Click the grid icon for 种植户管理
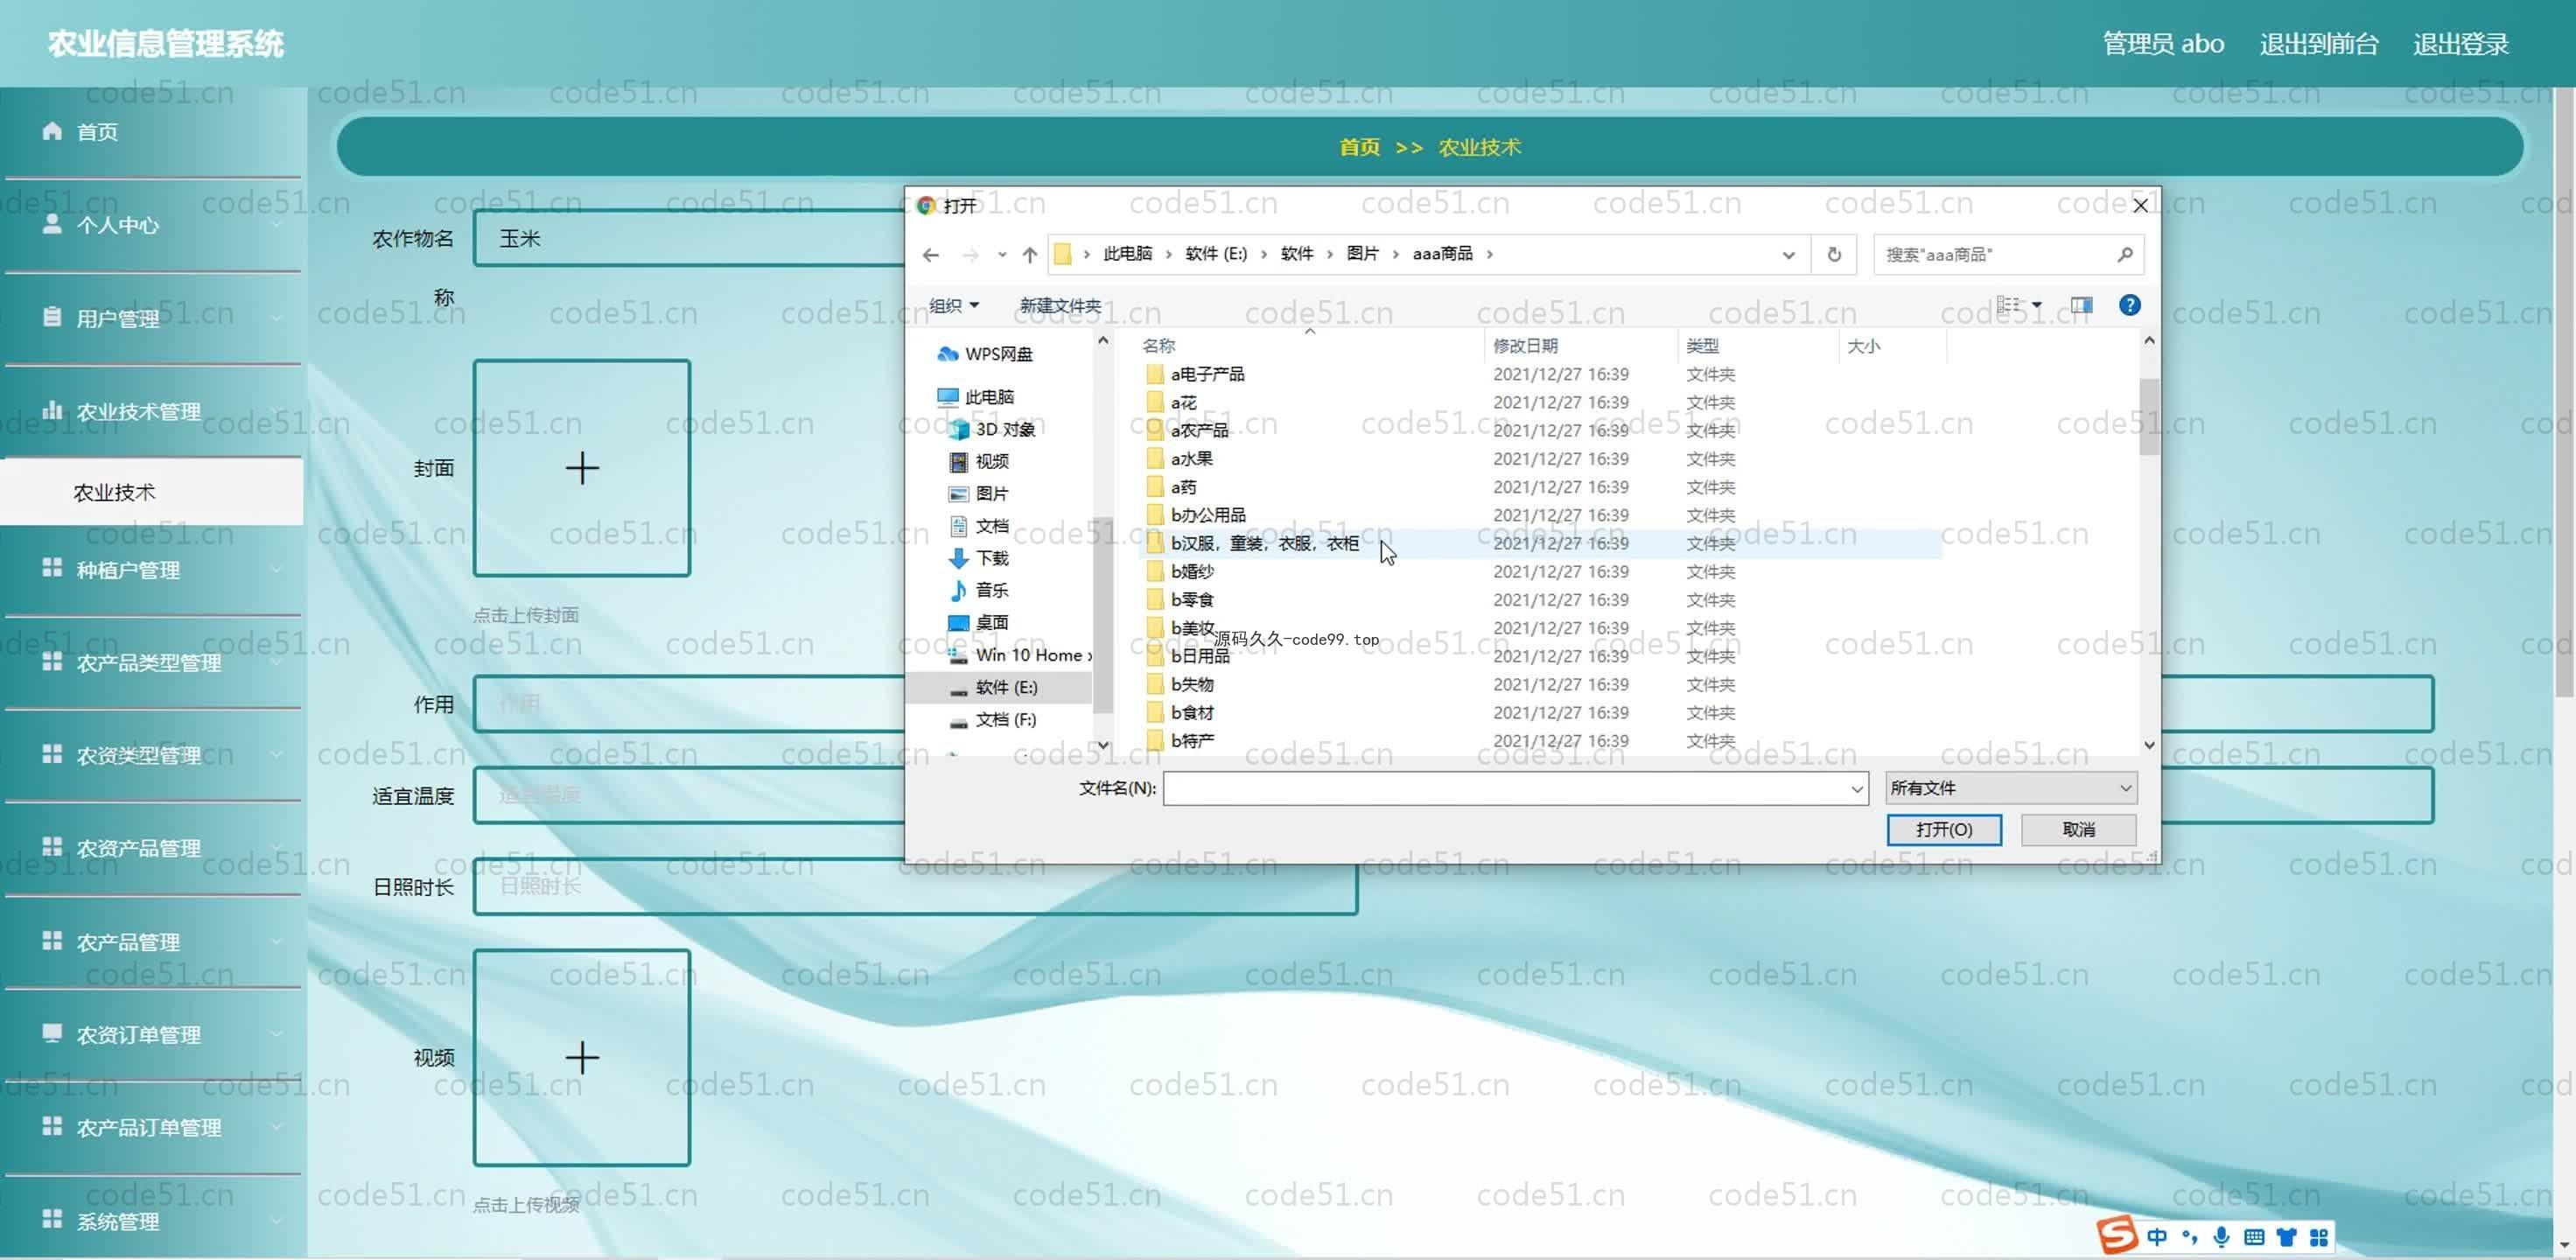 [x=52, y=568]
